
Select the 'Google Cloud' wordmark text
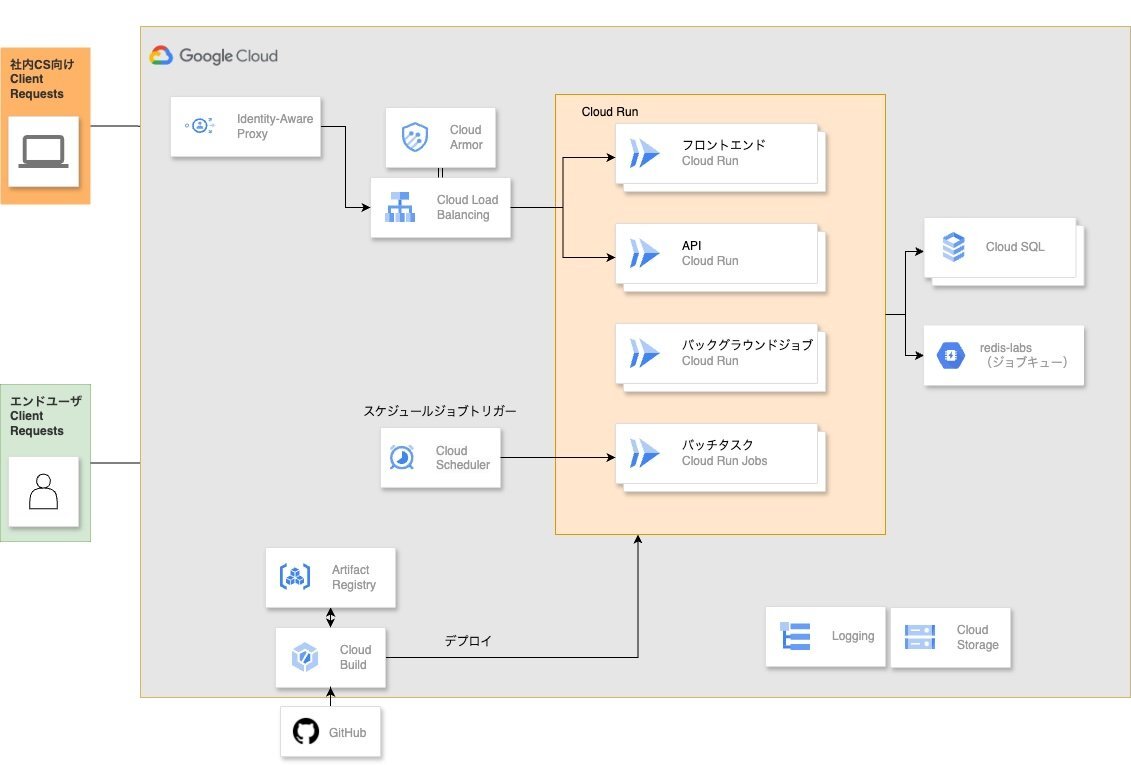228,56
